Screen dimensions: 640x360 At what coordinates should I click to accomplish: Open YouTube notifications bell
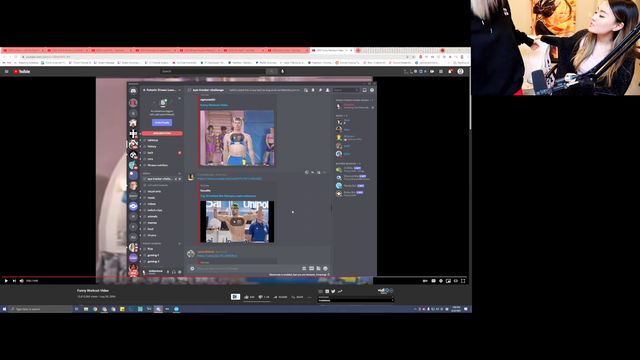point(450,71)
